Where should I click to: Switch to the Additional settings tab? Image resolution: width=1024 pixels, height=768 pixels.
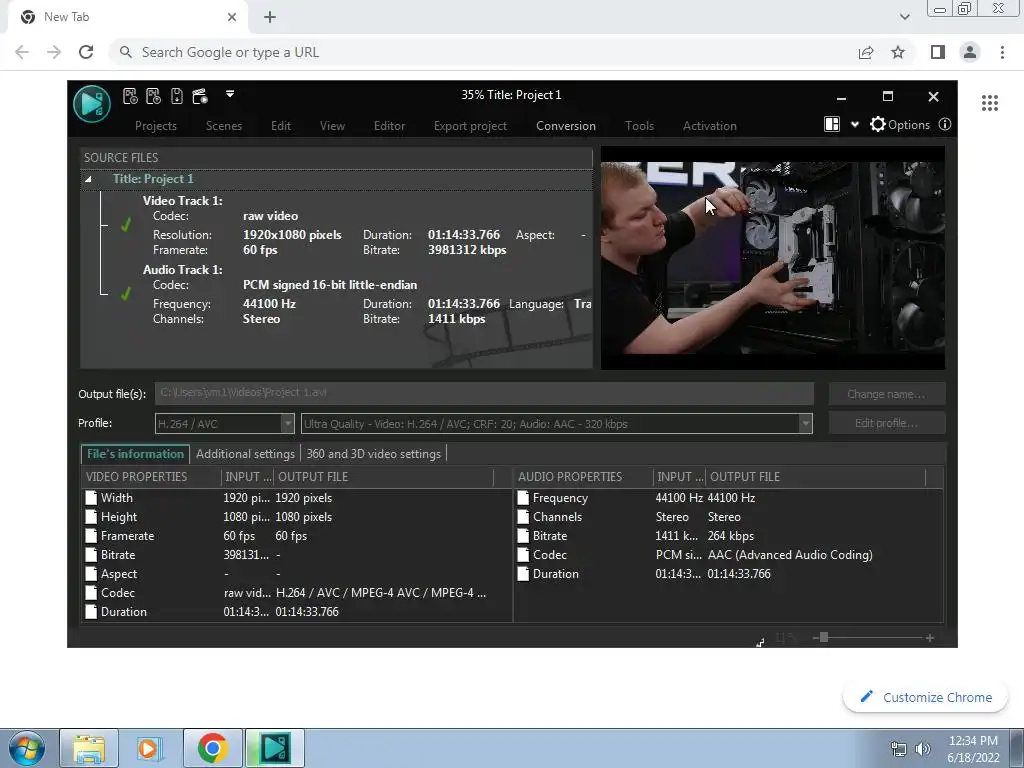tap(245, 453)
